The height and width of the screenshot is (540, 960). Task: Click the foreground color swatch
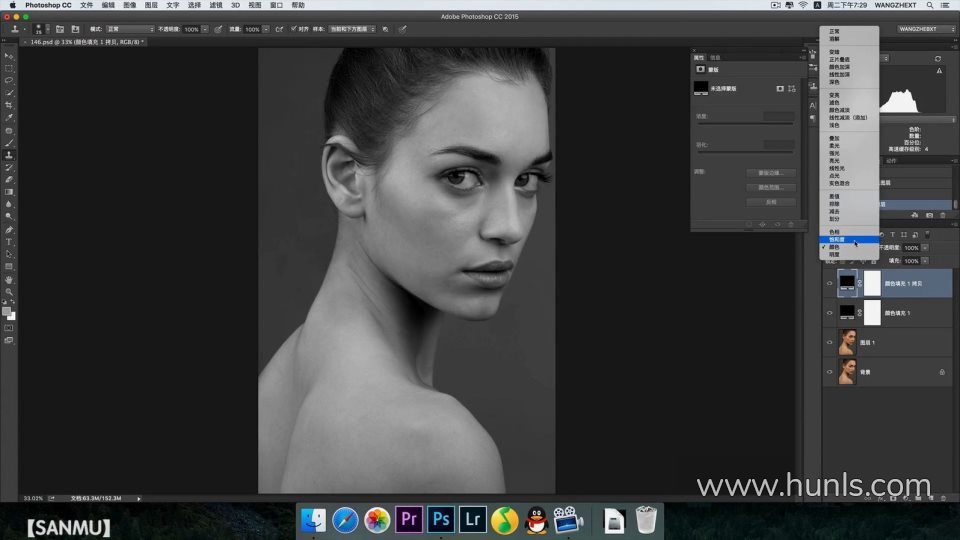[7, 311]
